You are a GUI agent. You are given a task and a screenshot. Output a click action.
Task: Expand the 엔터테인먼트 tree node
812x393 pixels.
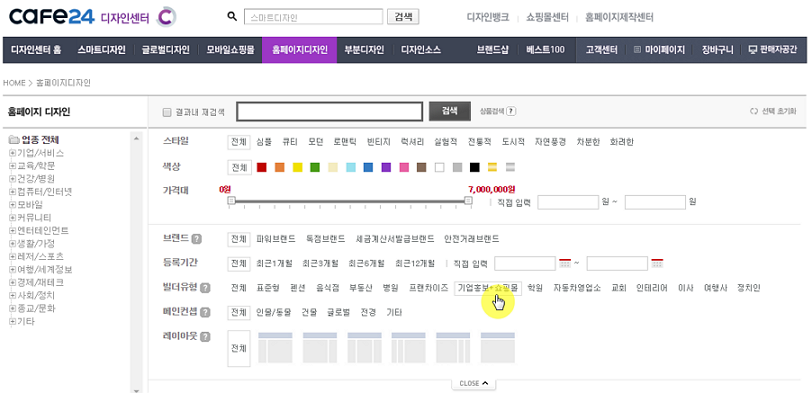[x=12, y=231]
